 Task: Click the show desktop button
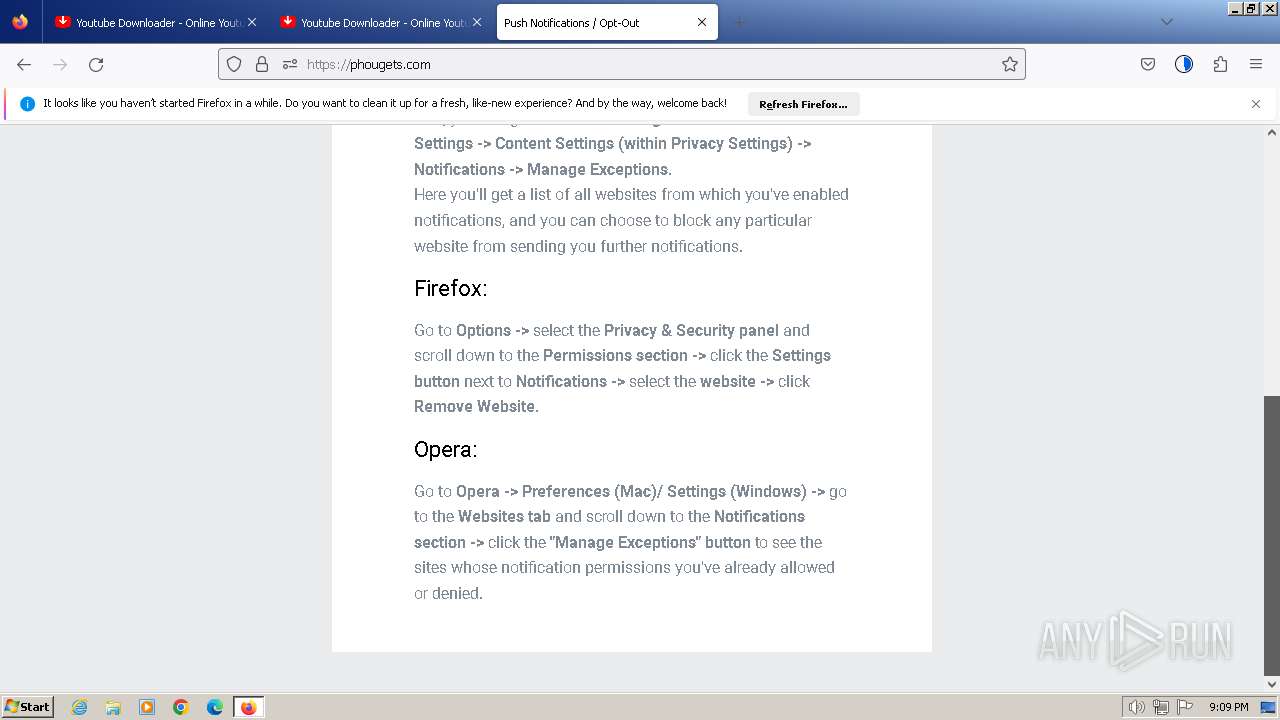pyautogui.click(x=1269, y=707)
